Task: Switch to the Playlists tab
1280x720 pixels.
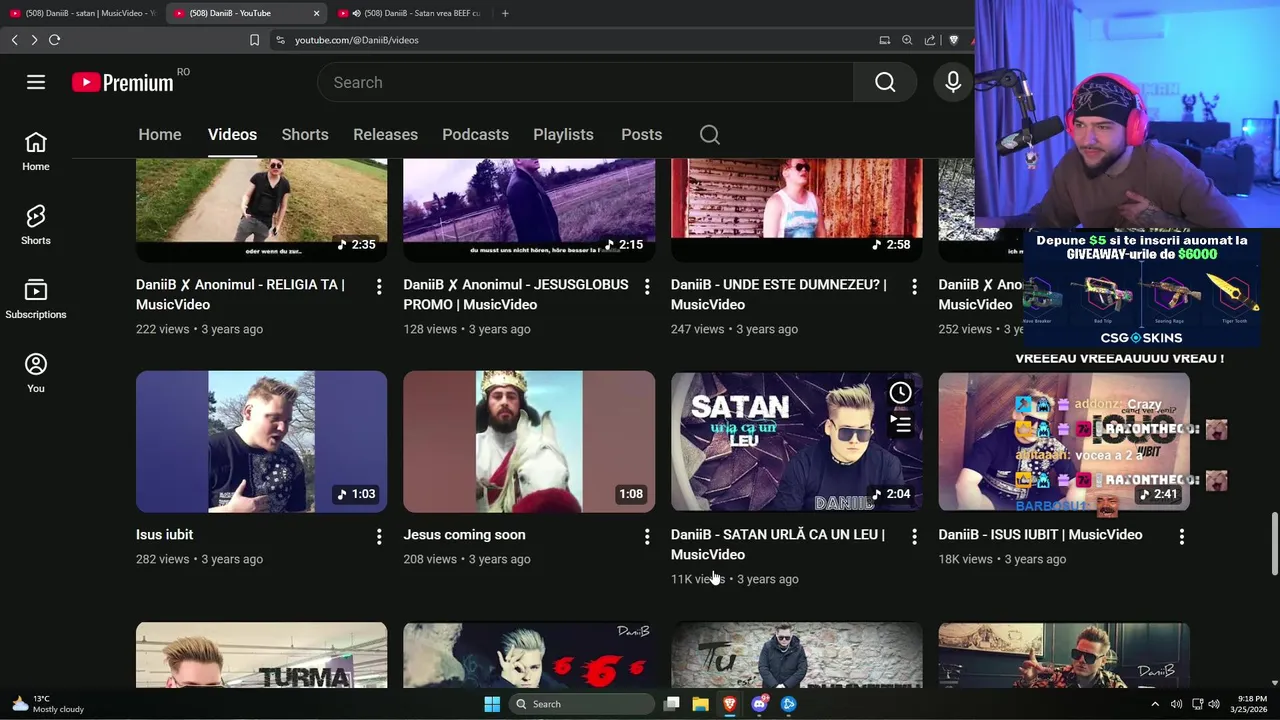Action: pyautogui.click(x=563, y=135)
